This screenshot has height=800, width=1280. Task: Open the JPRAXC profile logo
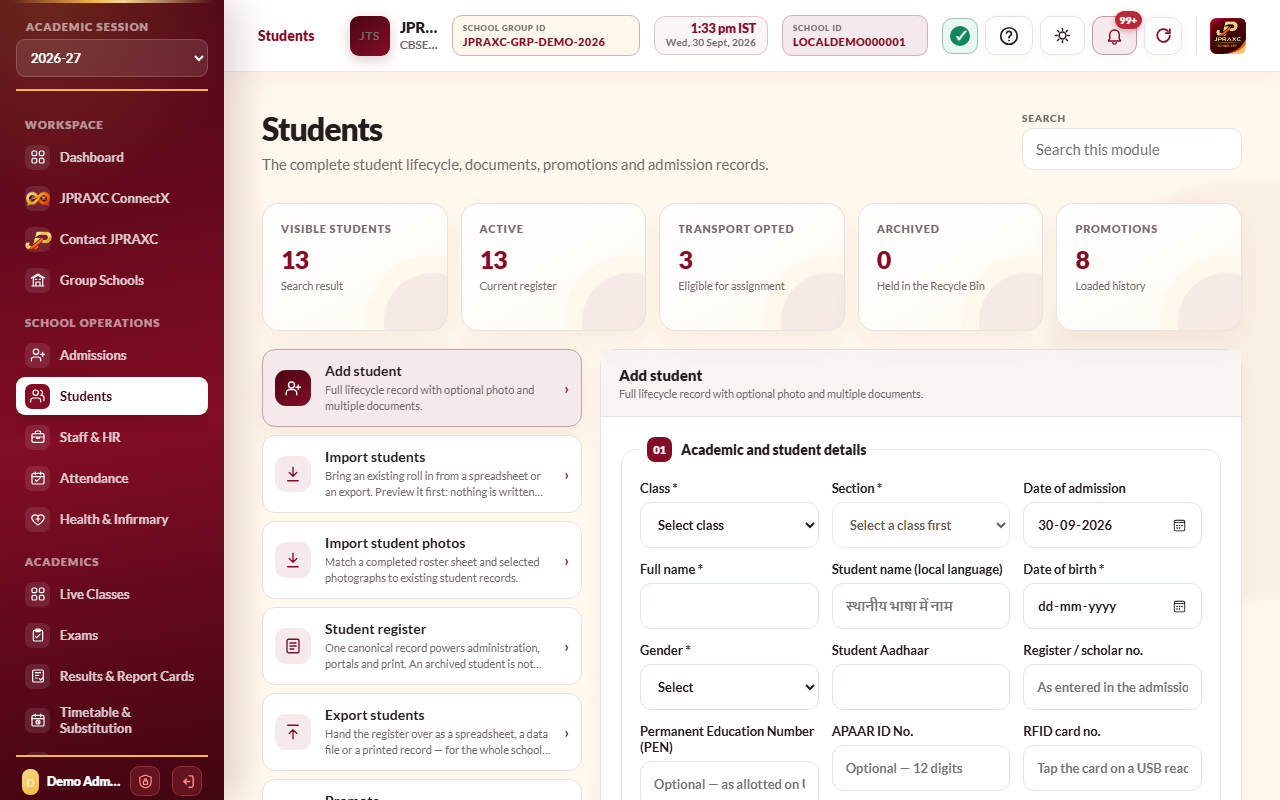coord(1228,36)
